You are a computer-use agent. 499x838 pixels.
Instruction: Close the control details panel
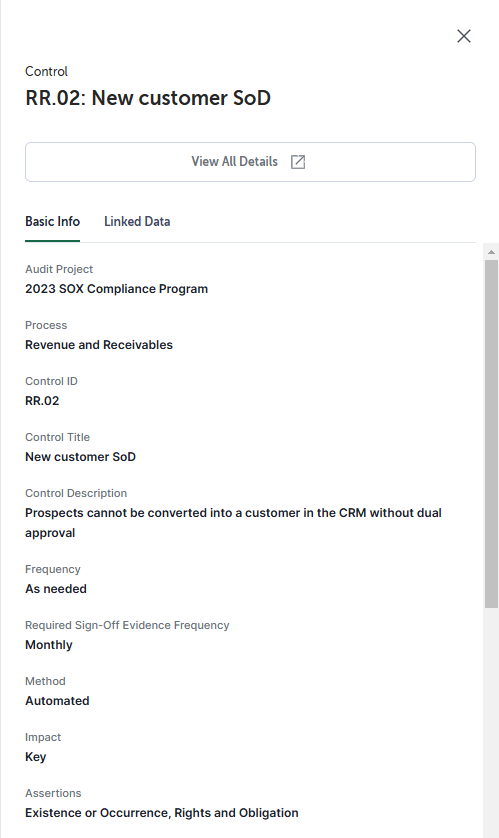(464, 36)
